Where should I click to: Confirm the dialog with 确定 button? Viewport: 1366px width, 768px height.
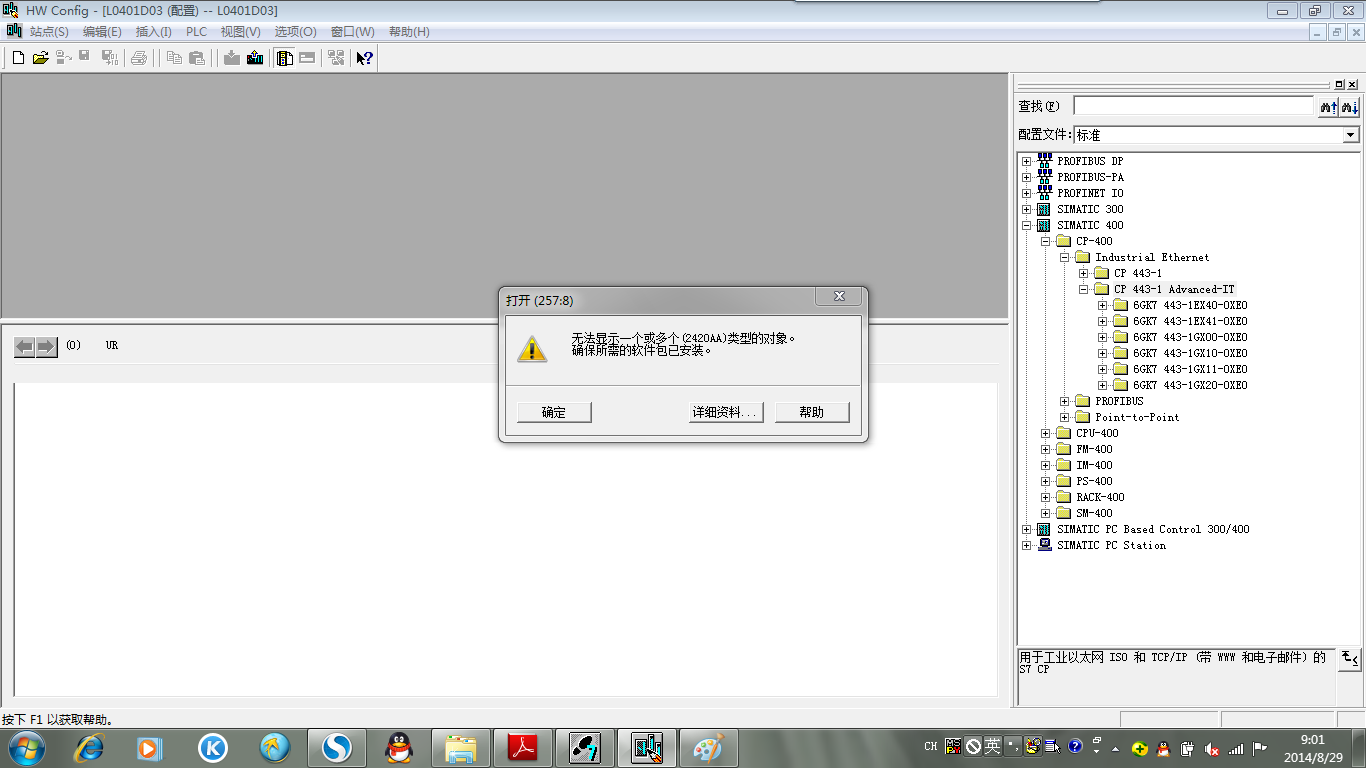[554, 412]
